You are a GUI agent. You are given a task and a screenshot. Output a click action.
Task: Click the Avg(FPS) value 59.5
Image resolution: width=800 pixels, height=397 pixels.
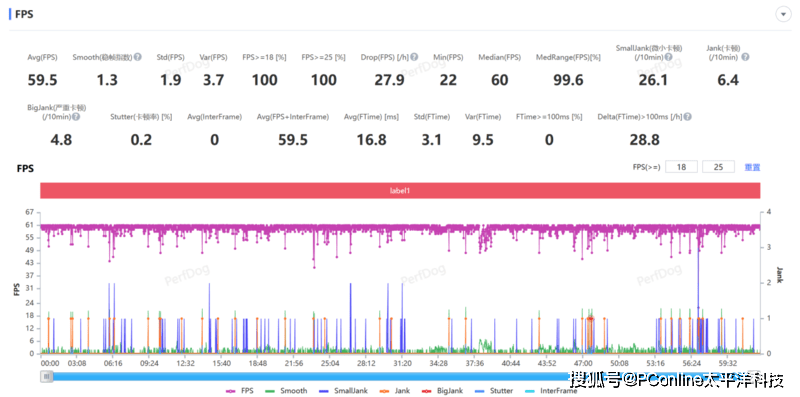point(42,80)
